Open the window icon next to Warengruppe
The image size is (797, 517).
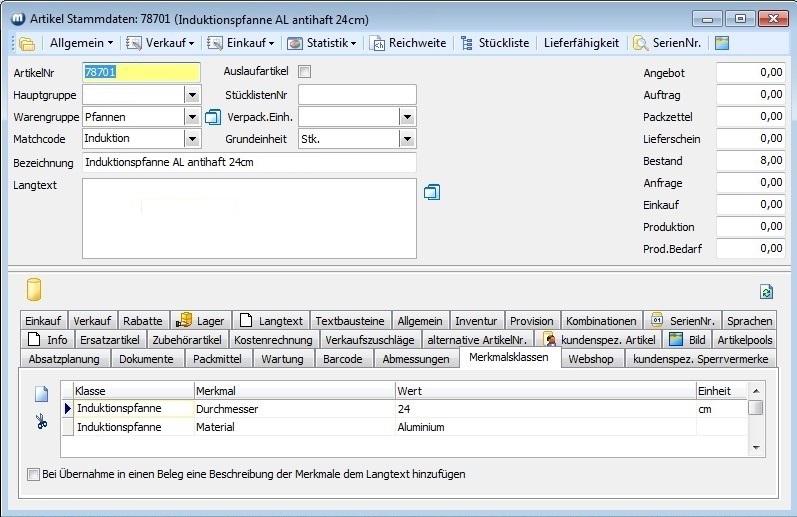tap(212, 117)
